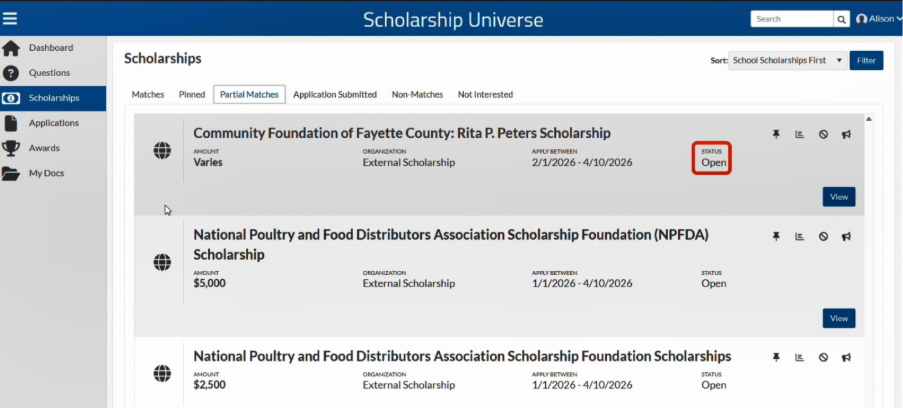Pin the Rita P. Peters Scholarship

coord(776,134)
